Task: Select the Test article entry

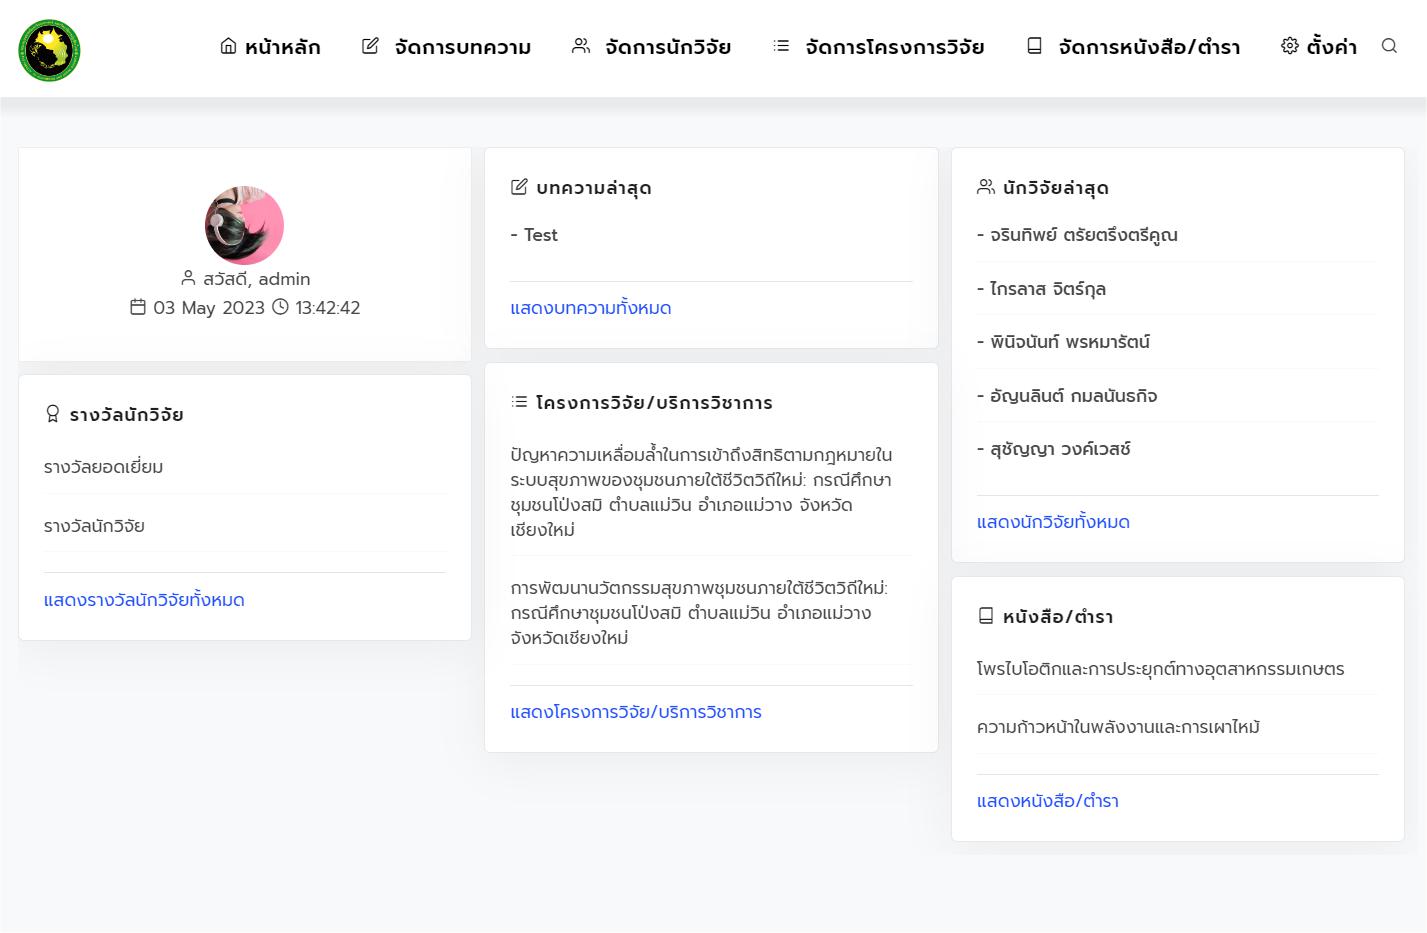Action: click(540, 235)
